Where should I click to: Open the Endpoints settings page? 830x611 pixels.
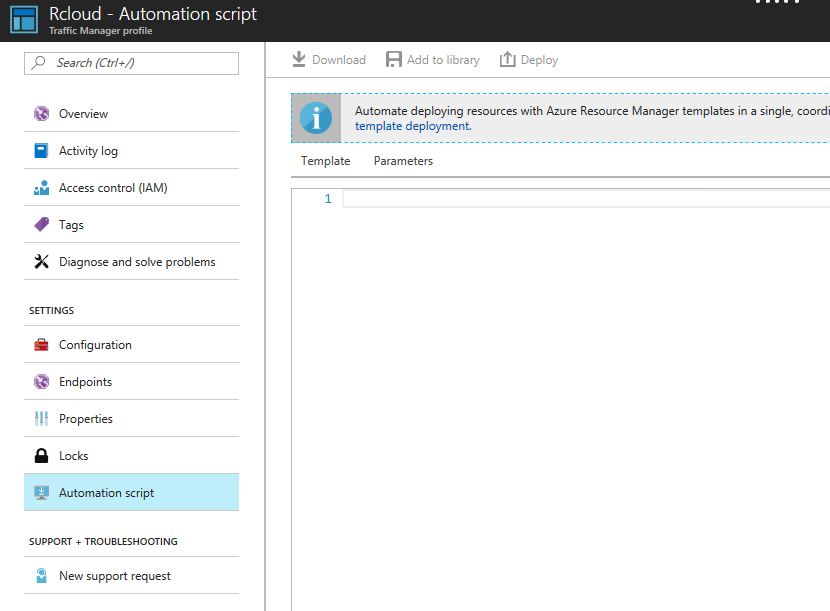point(85,382)
